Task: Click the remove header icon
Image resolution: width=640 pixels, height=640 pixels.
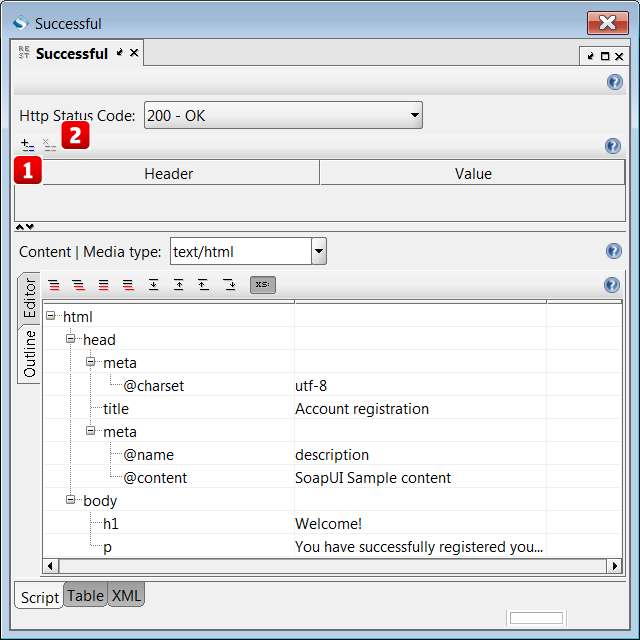Action: click(49, 145)
